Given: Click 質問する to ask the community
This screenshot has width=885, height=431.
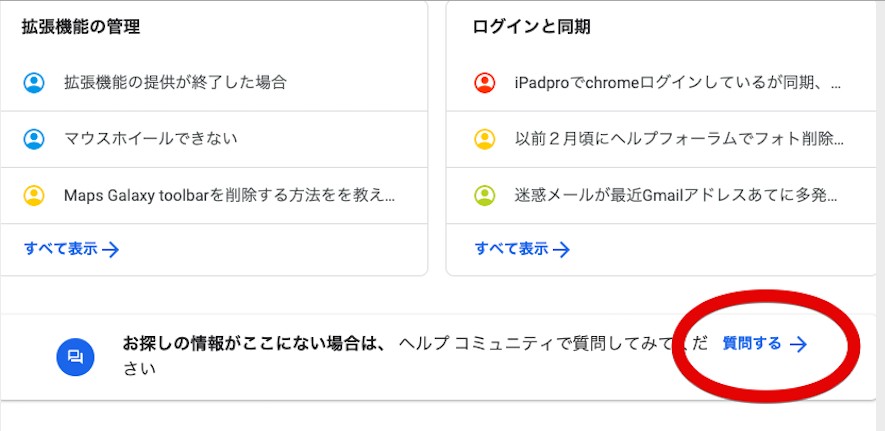Looking at the screenshot, I should coord(752,344).
